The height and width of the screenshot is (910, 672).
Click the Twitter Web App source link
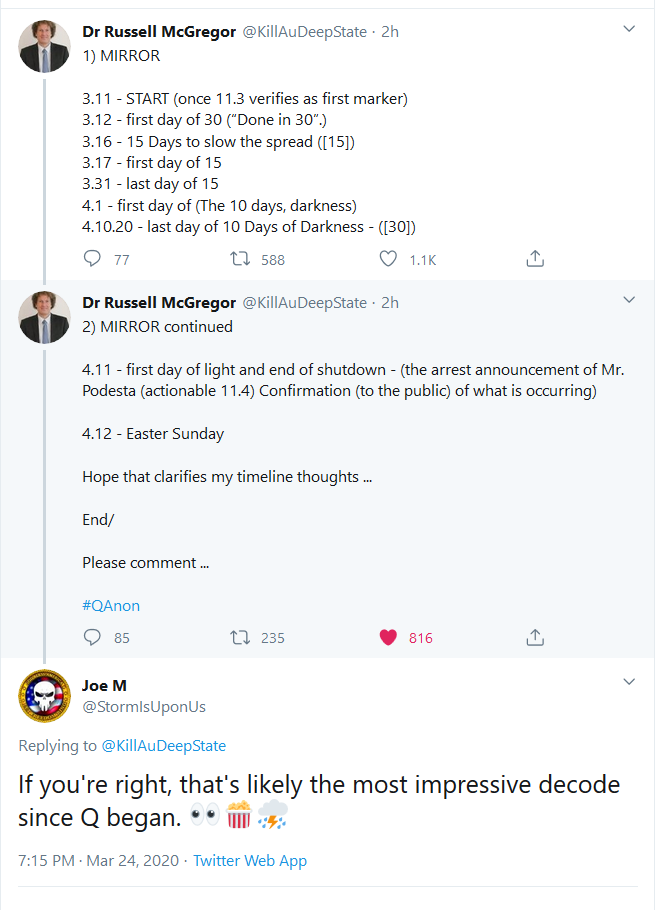(250, 861)
